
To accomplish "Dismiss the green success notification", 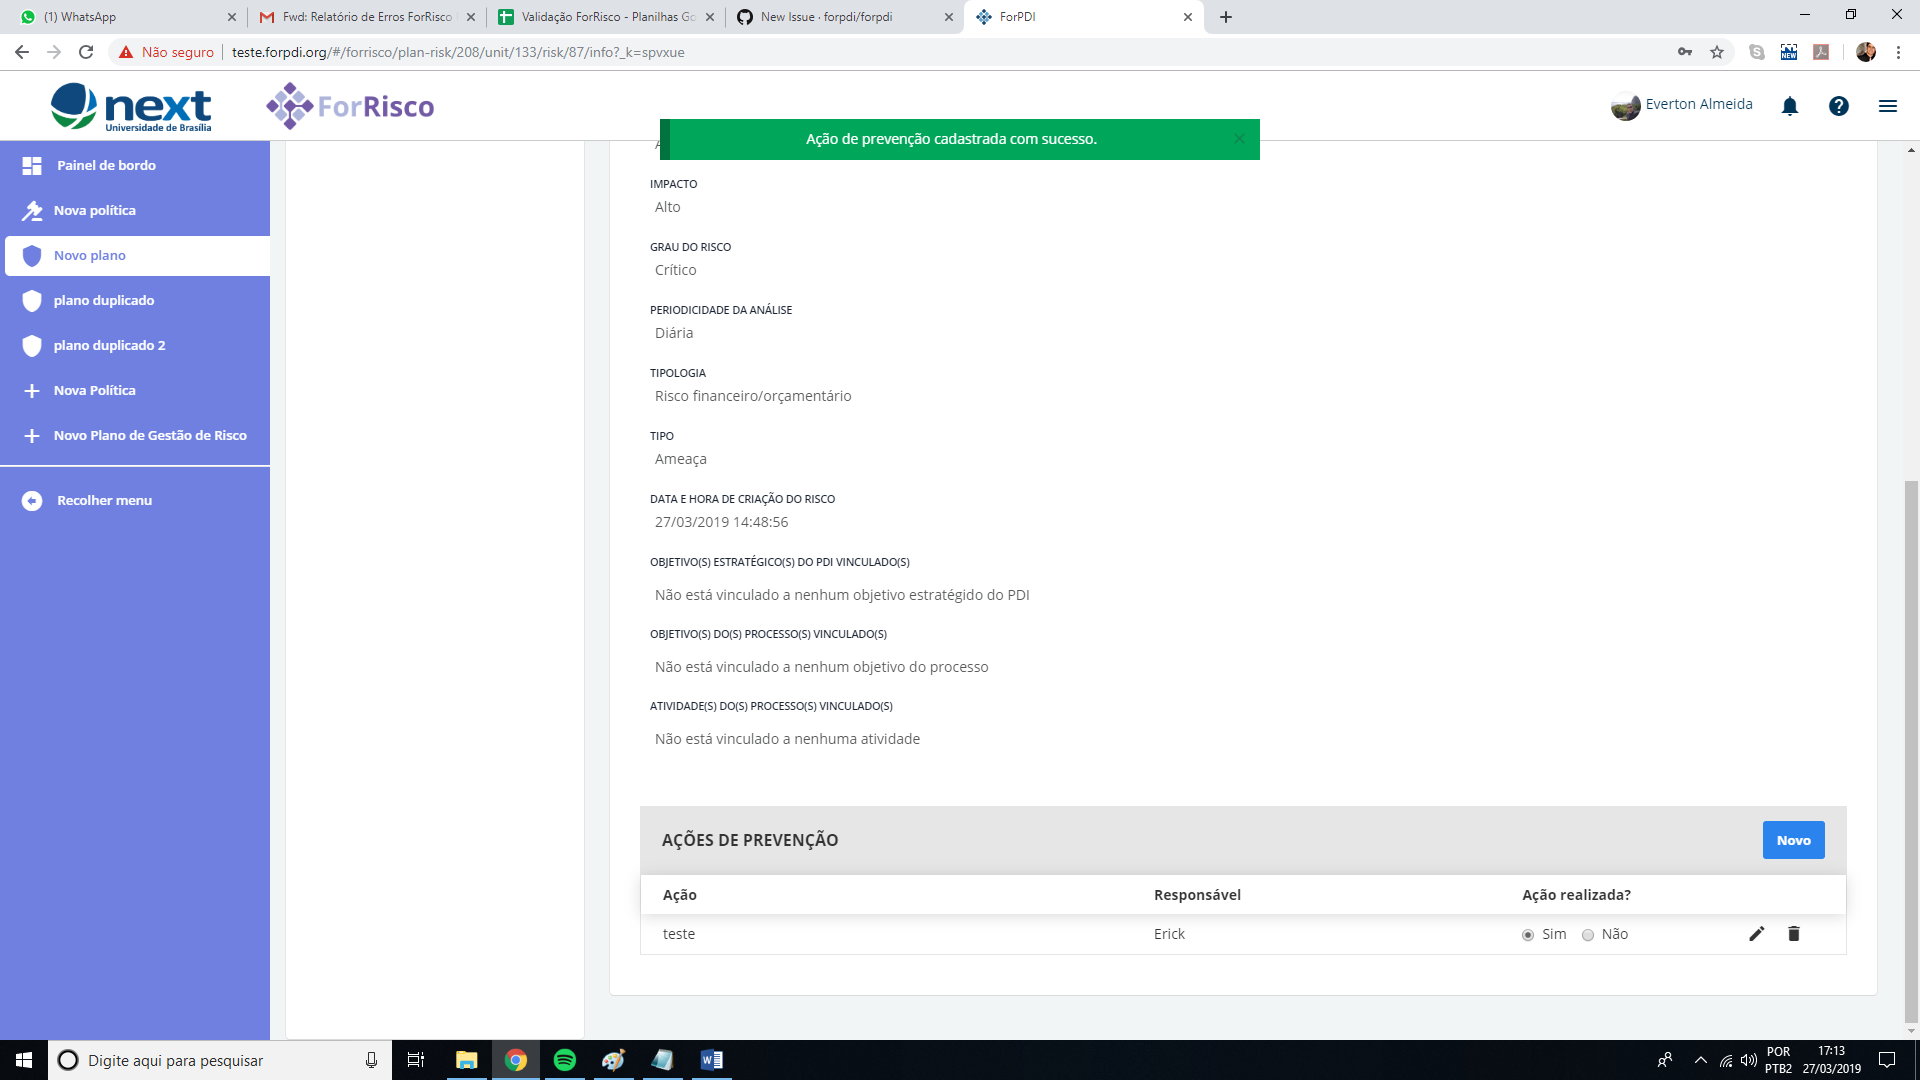I will point(1239,139).
